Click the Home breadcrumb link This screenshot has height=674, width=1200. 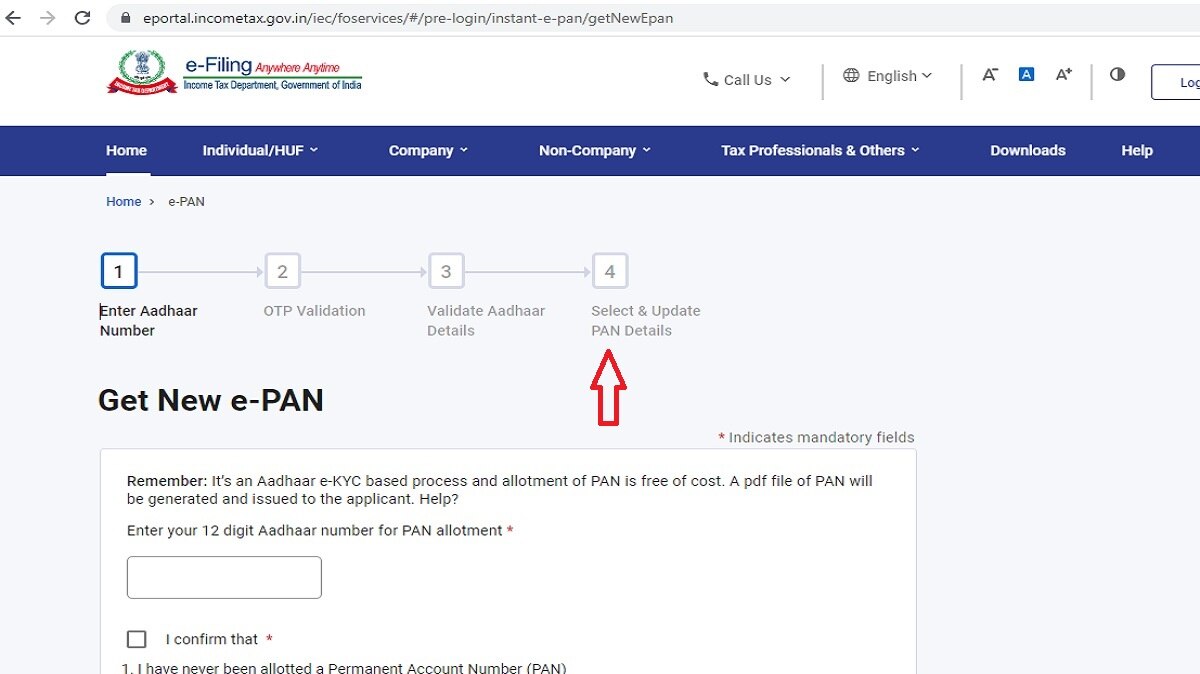pyautogui.click(x=124, y=202)
